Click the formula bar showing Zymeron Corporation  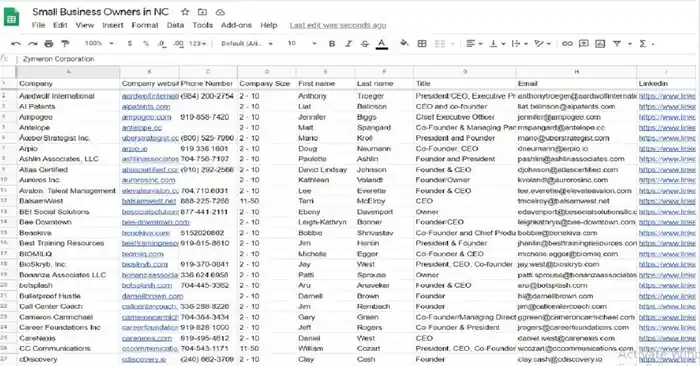point(357,59)
